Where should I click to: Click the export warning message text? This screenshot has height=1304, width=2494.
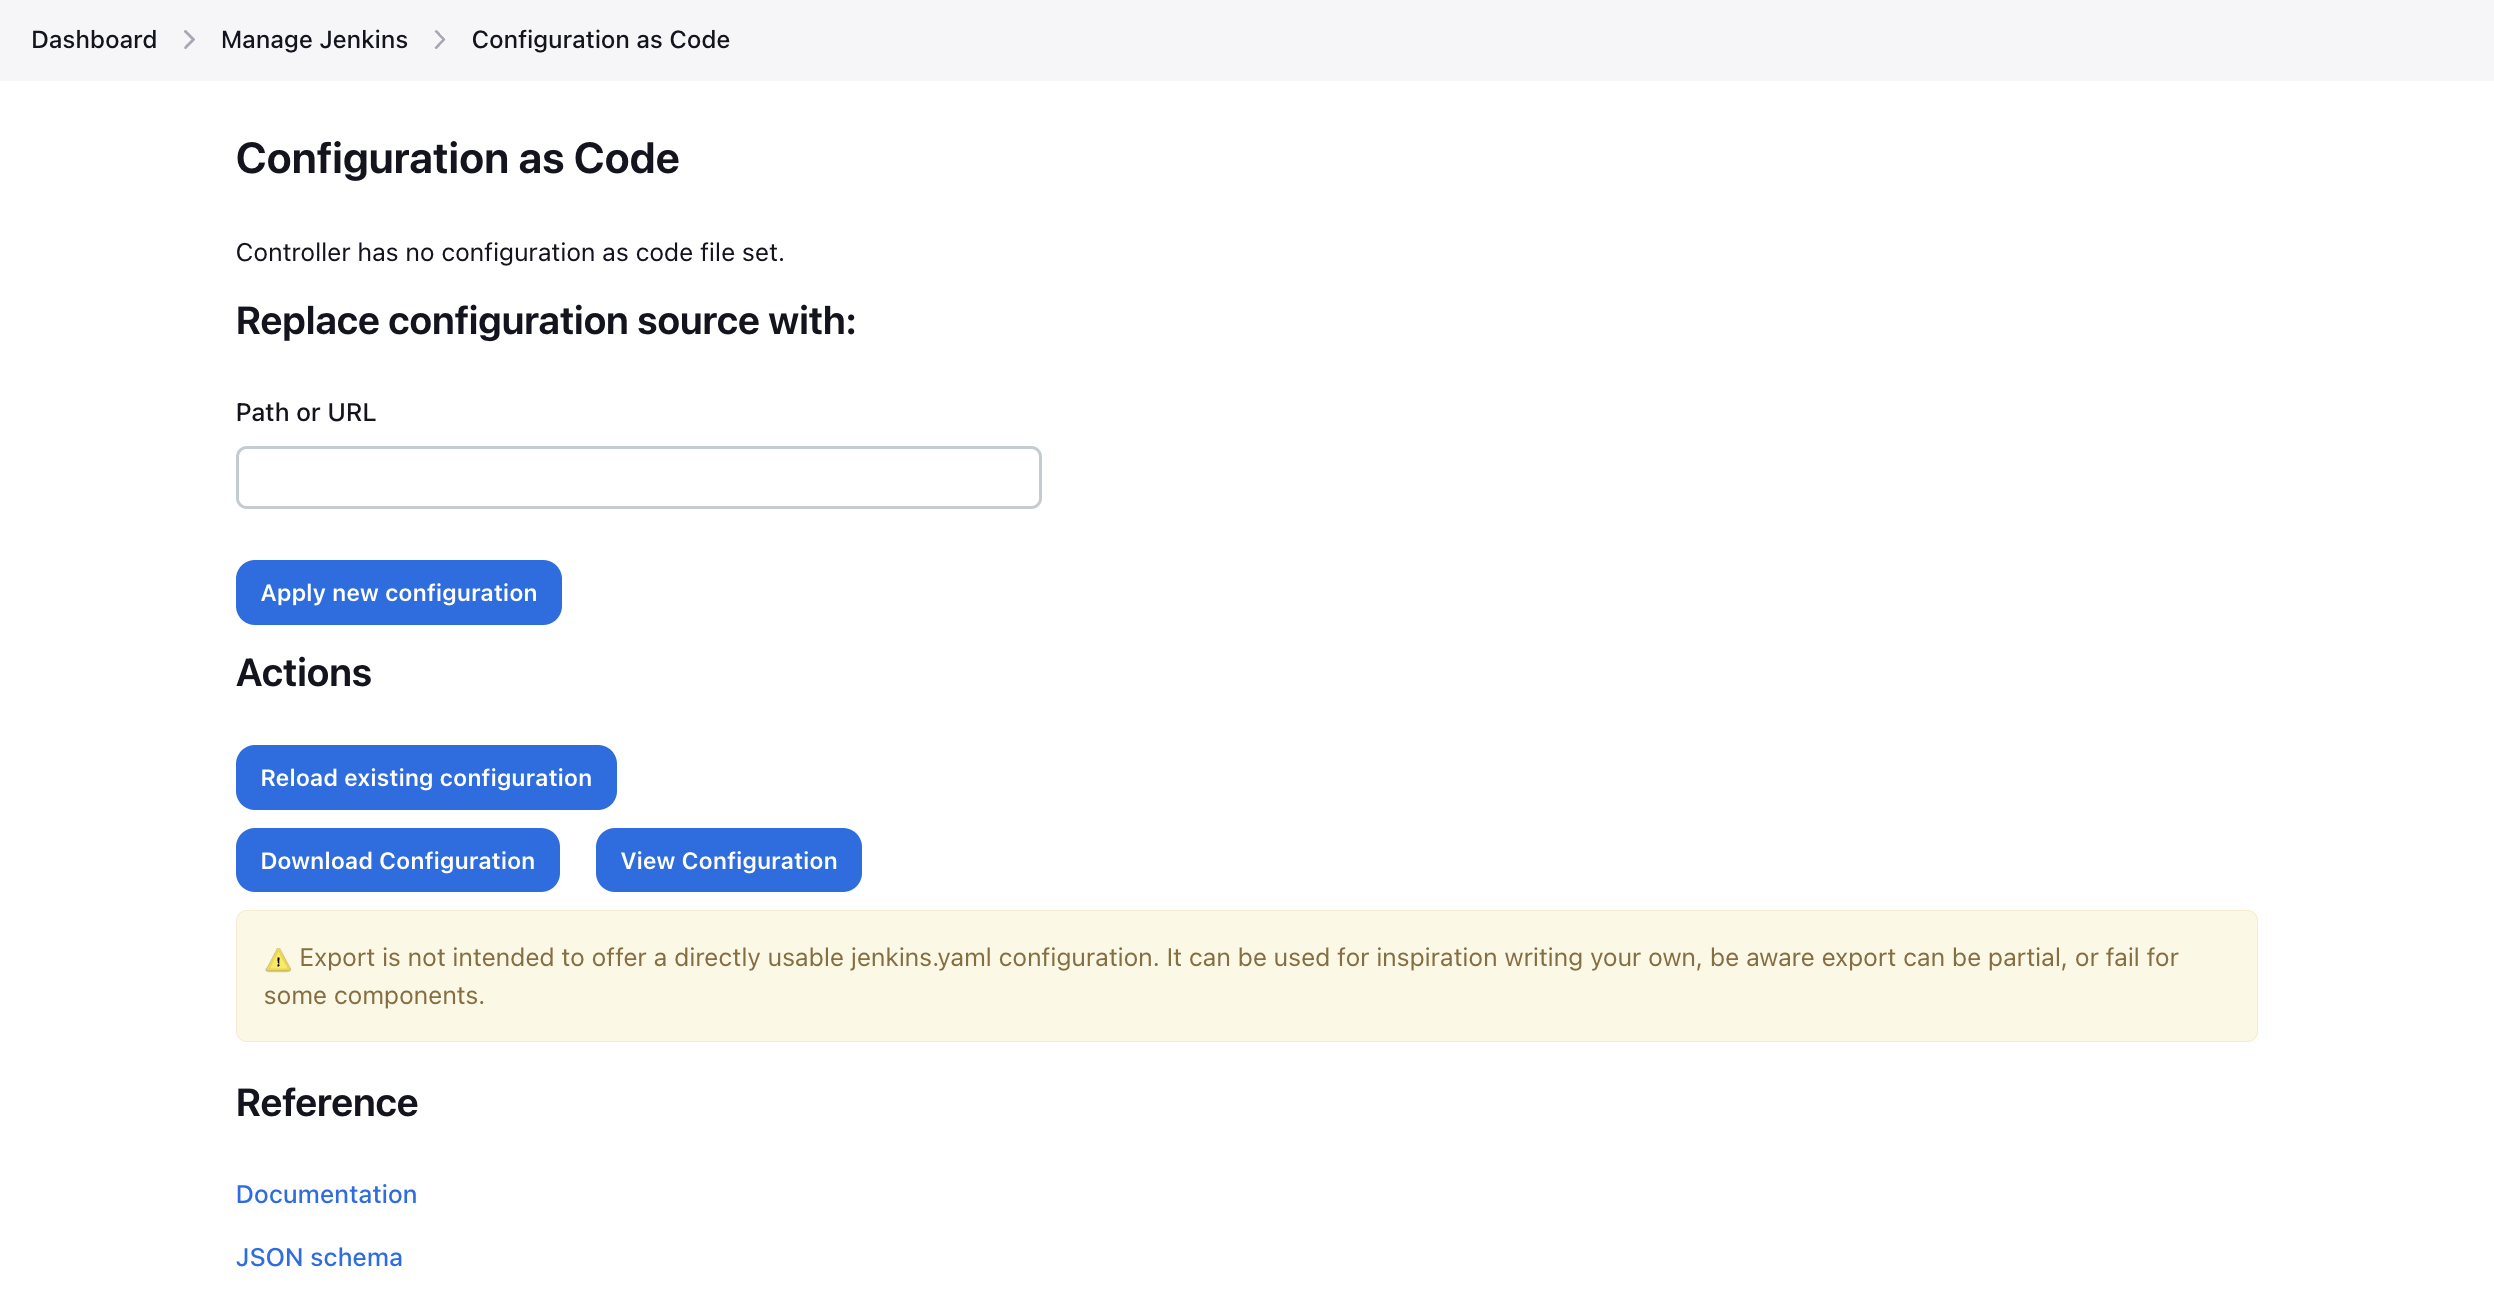click(1238, 958)
